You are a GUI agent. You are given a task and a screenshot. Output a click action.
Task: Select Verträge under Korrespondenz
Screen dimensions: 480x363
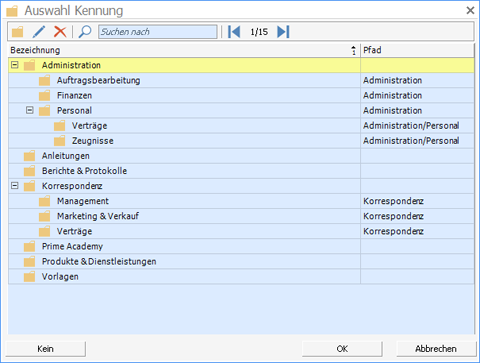tap(241, 231)
